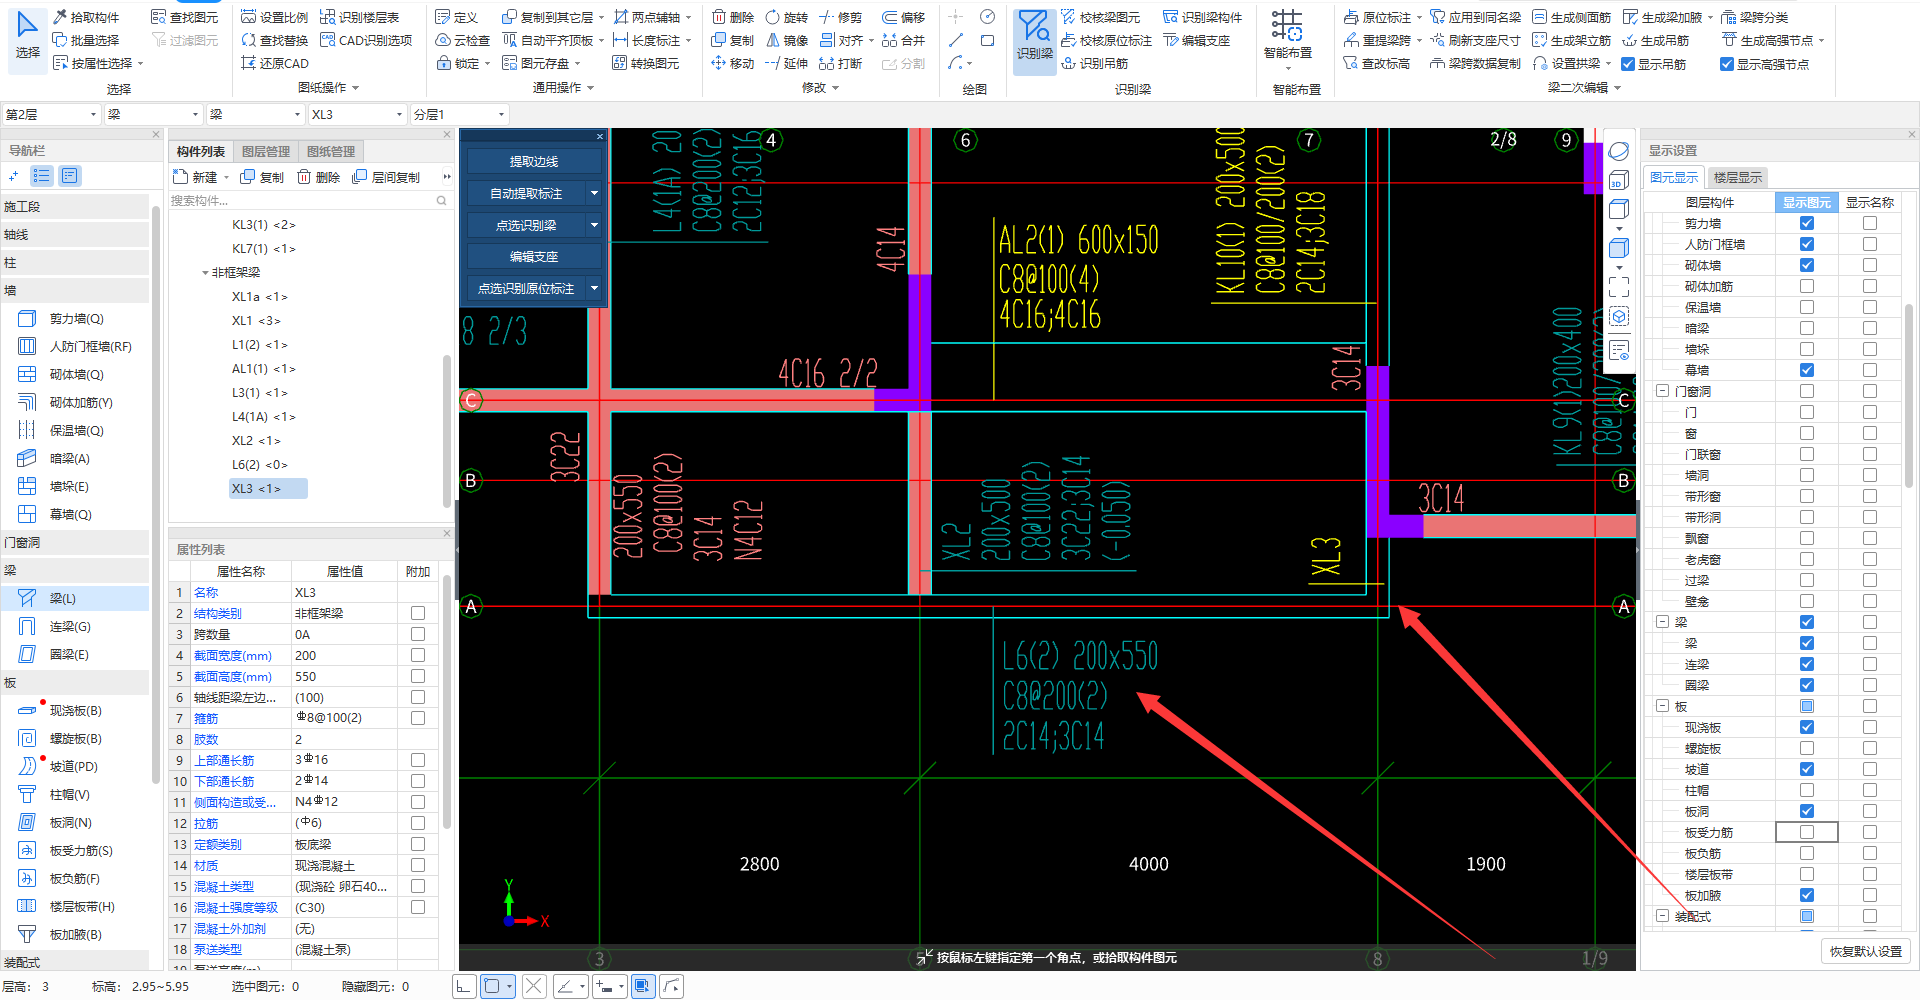Click the 删除 delete tool in ribbon
The height and width of the screenshot is (1000, 1920).
pyautogui.click(x=733, y=17)
